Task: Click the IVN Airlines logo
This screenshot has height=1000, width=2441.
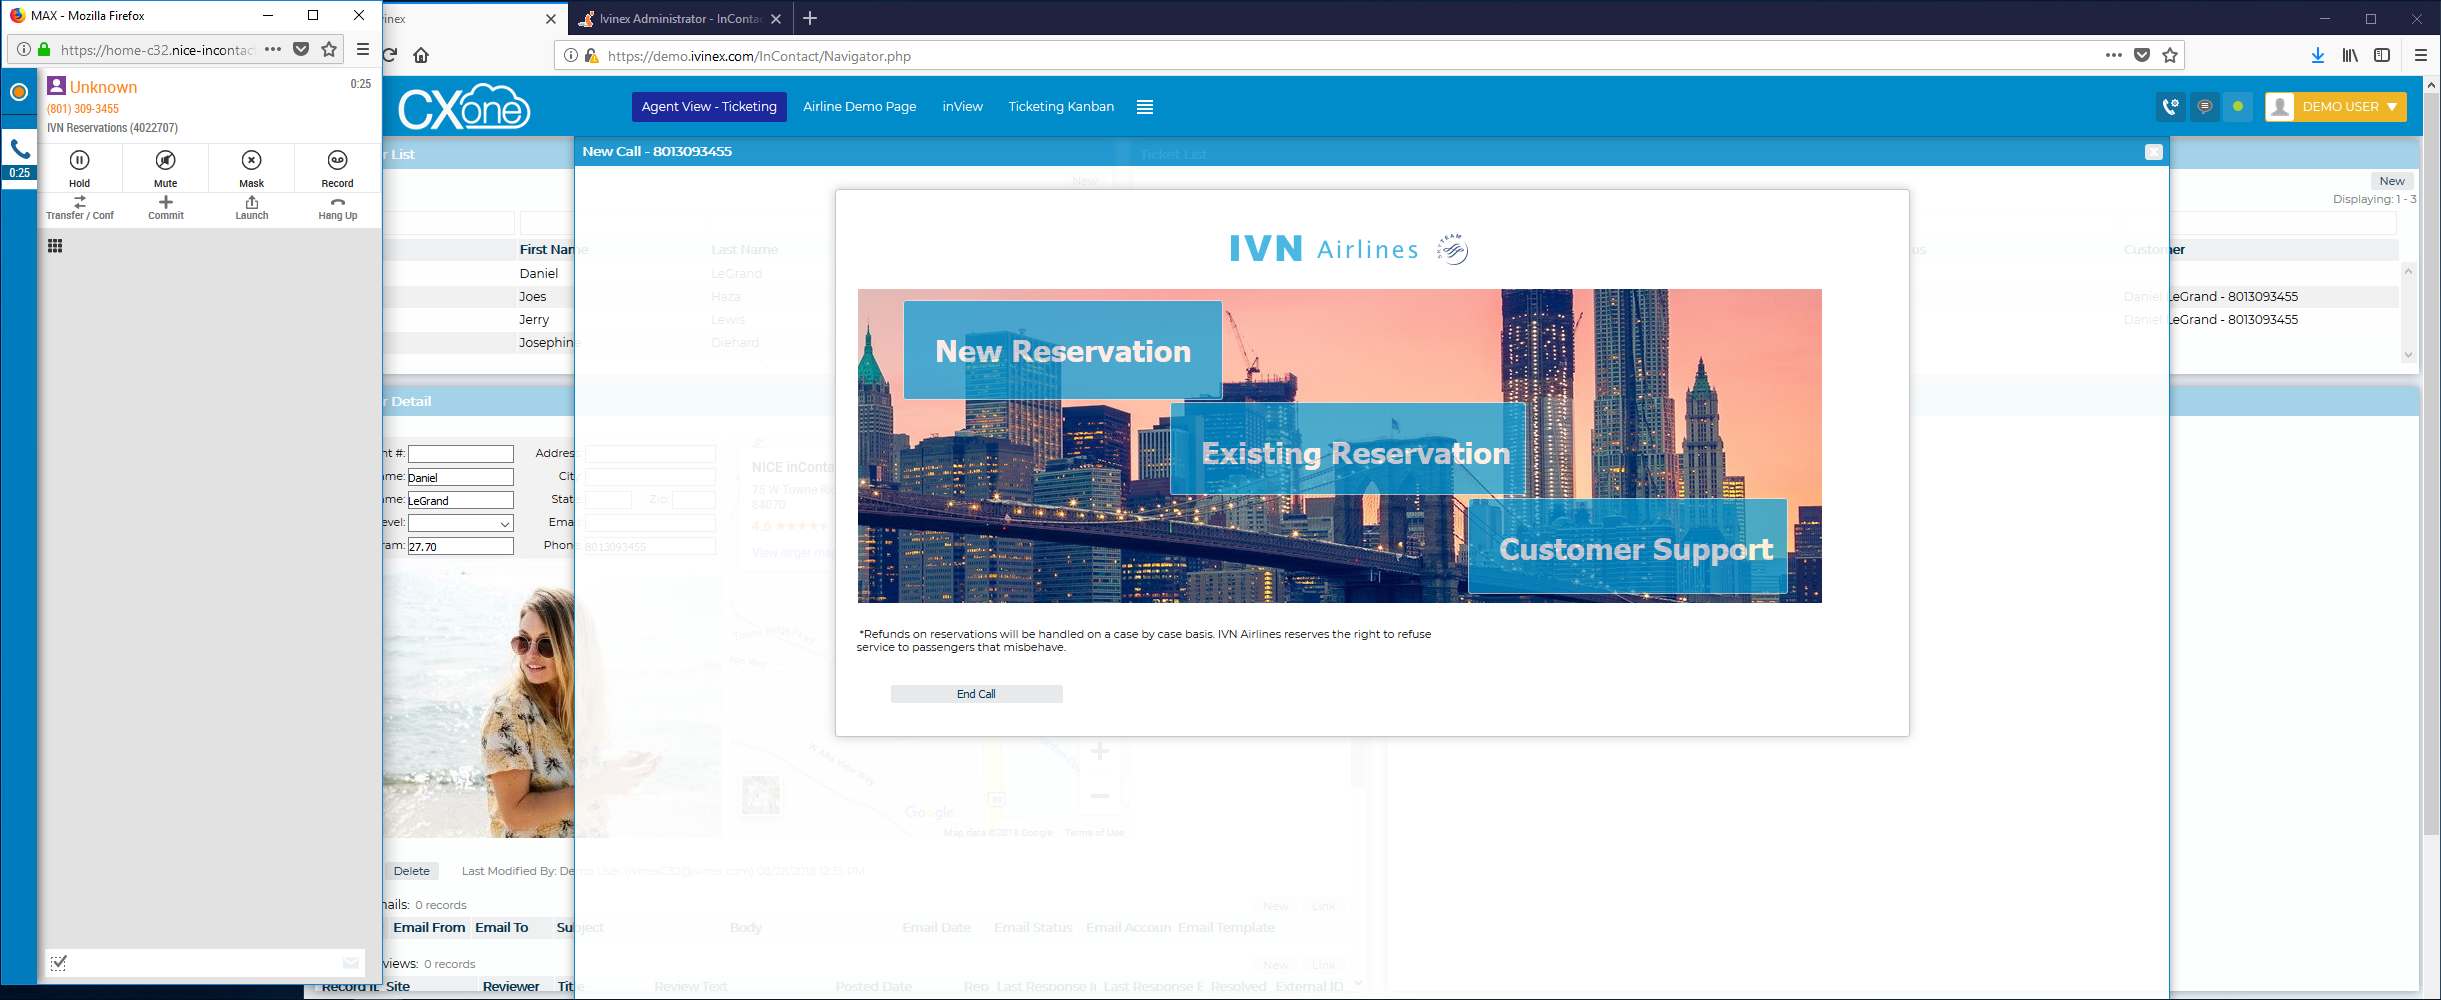Action: coord(1348,248)
